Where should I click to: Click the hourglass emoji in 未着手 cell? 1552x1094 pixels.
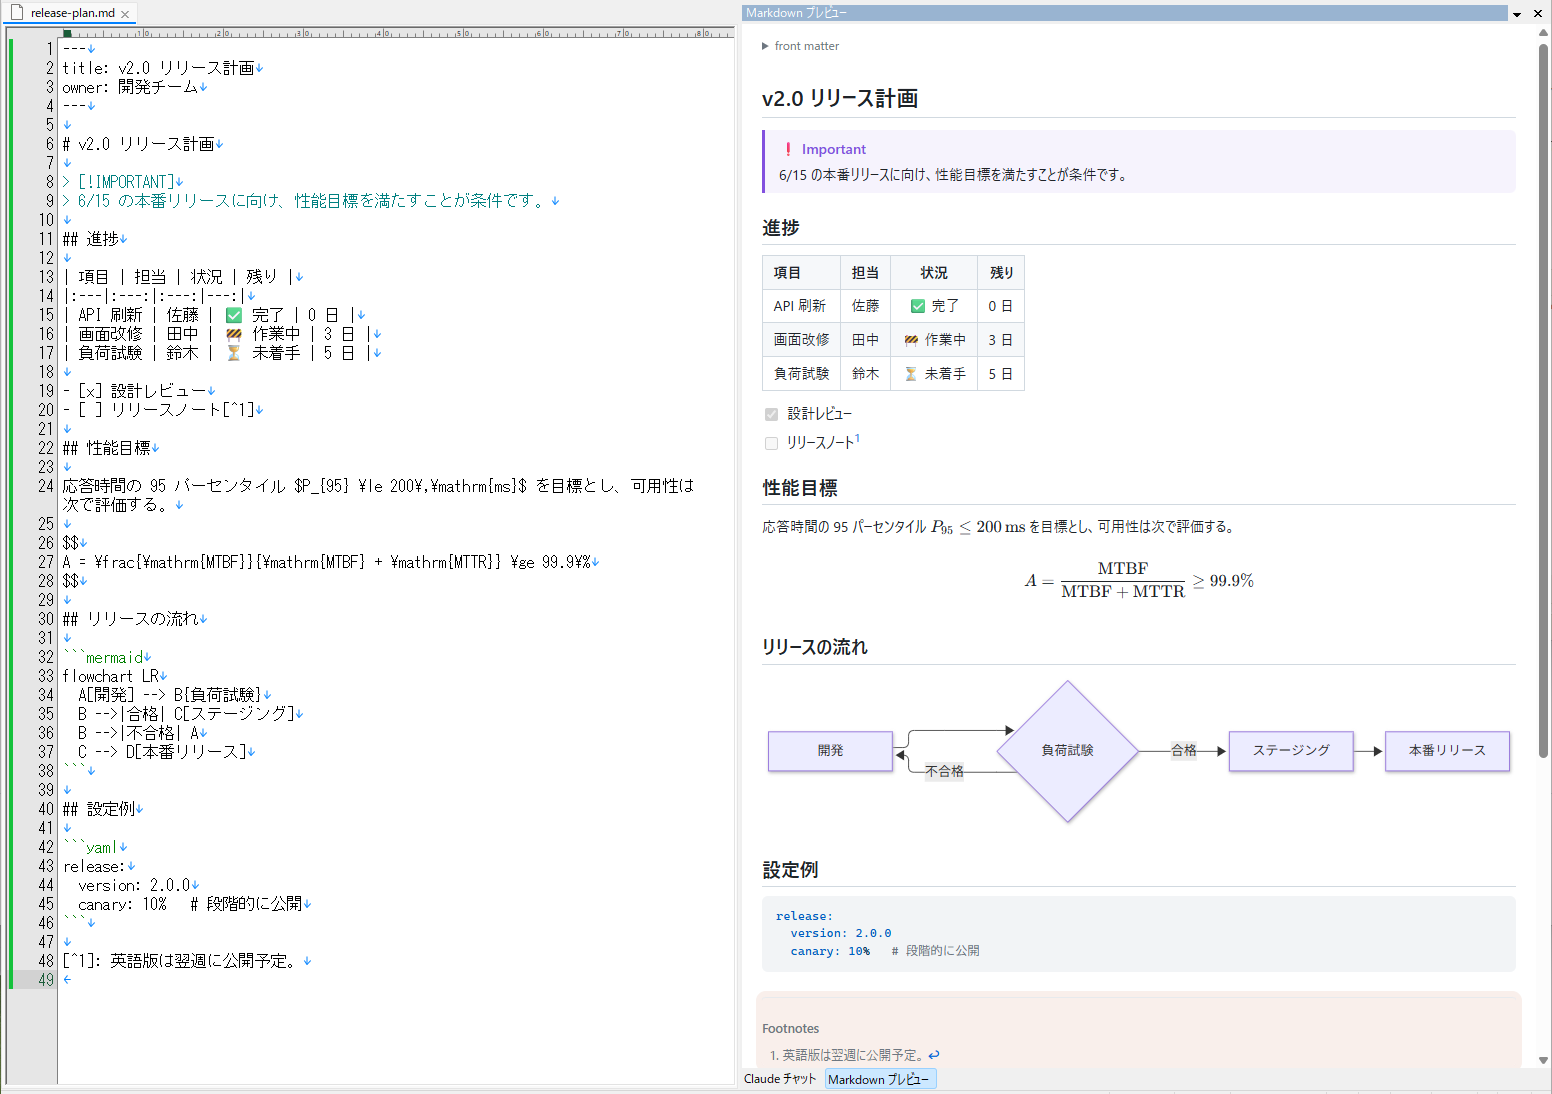coord(911,374)
